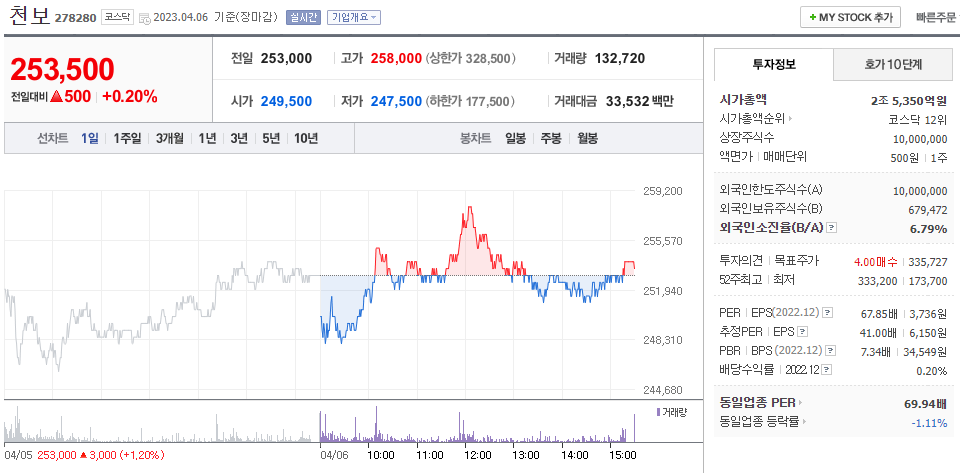Image resolution: width=960 pixels, height=473 pixels.
Task: Select the 1년 line chart period
Action: tap(207, 138)
